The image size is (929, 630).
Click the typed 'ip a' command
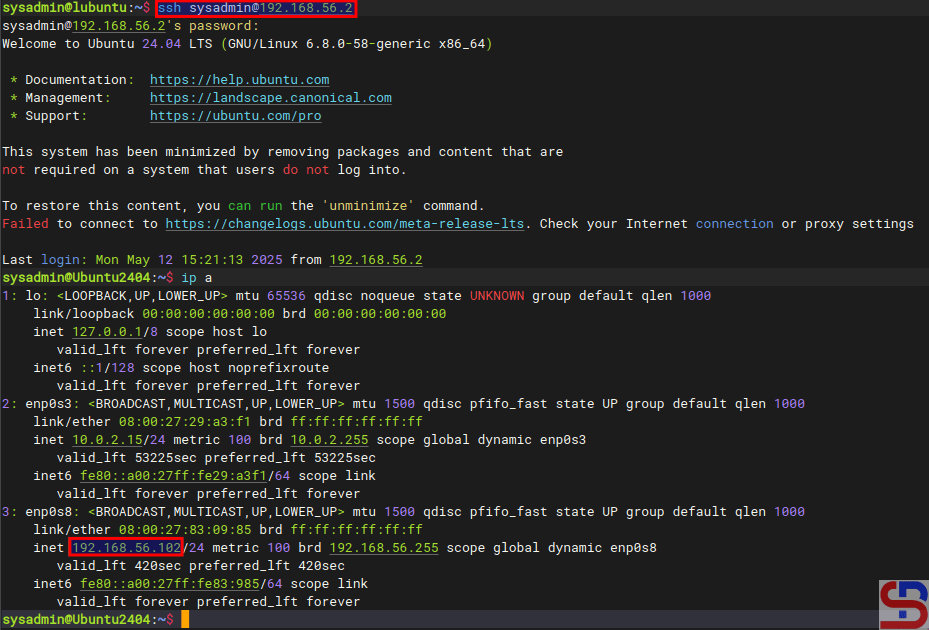click(200, 278)
